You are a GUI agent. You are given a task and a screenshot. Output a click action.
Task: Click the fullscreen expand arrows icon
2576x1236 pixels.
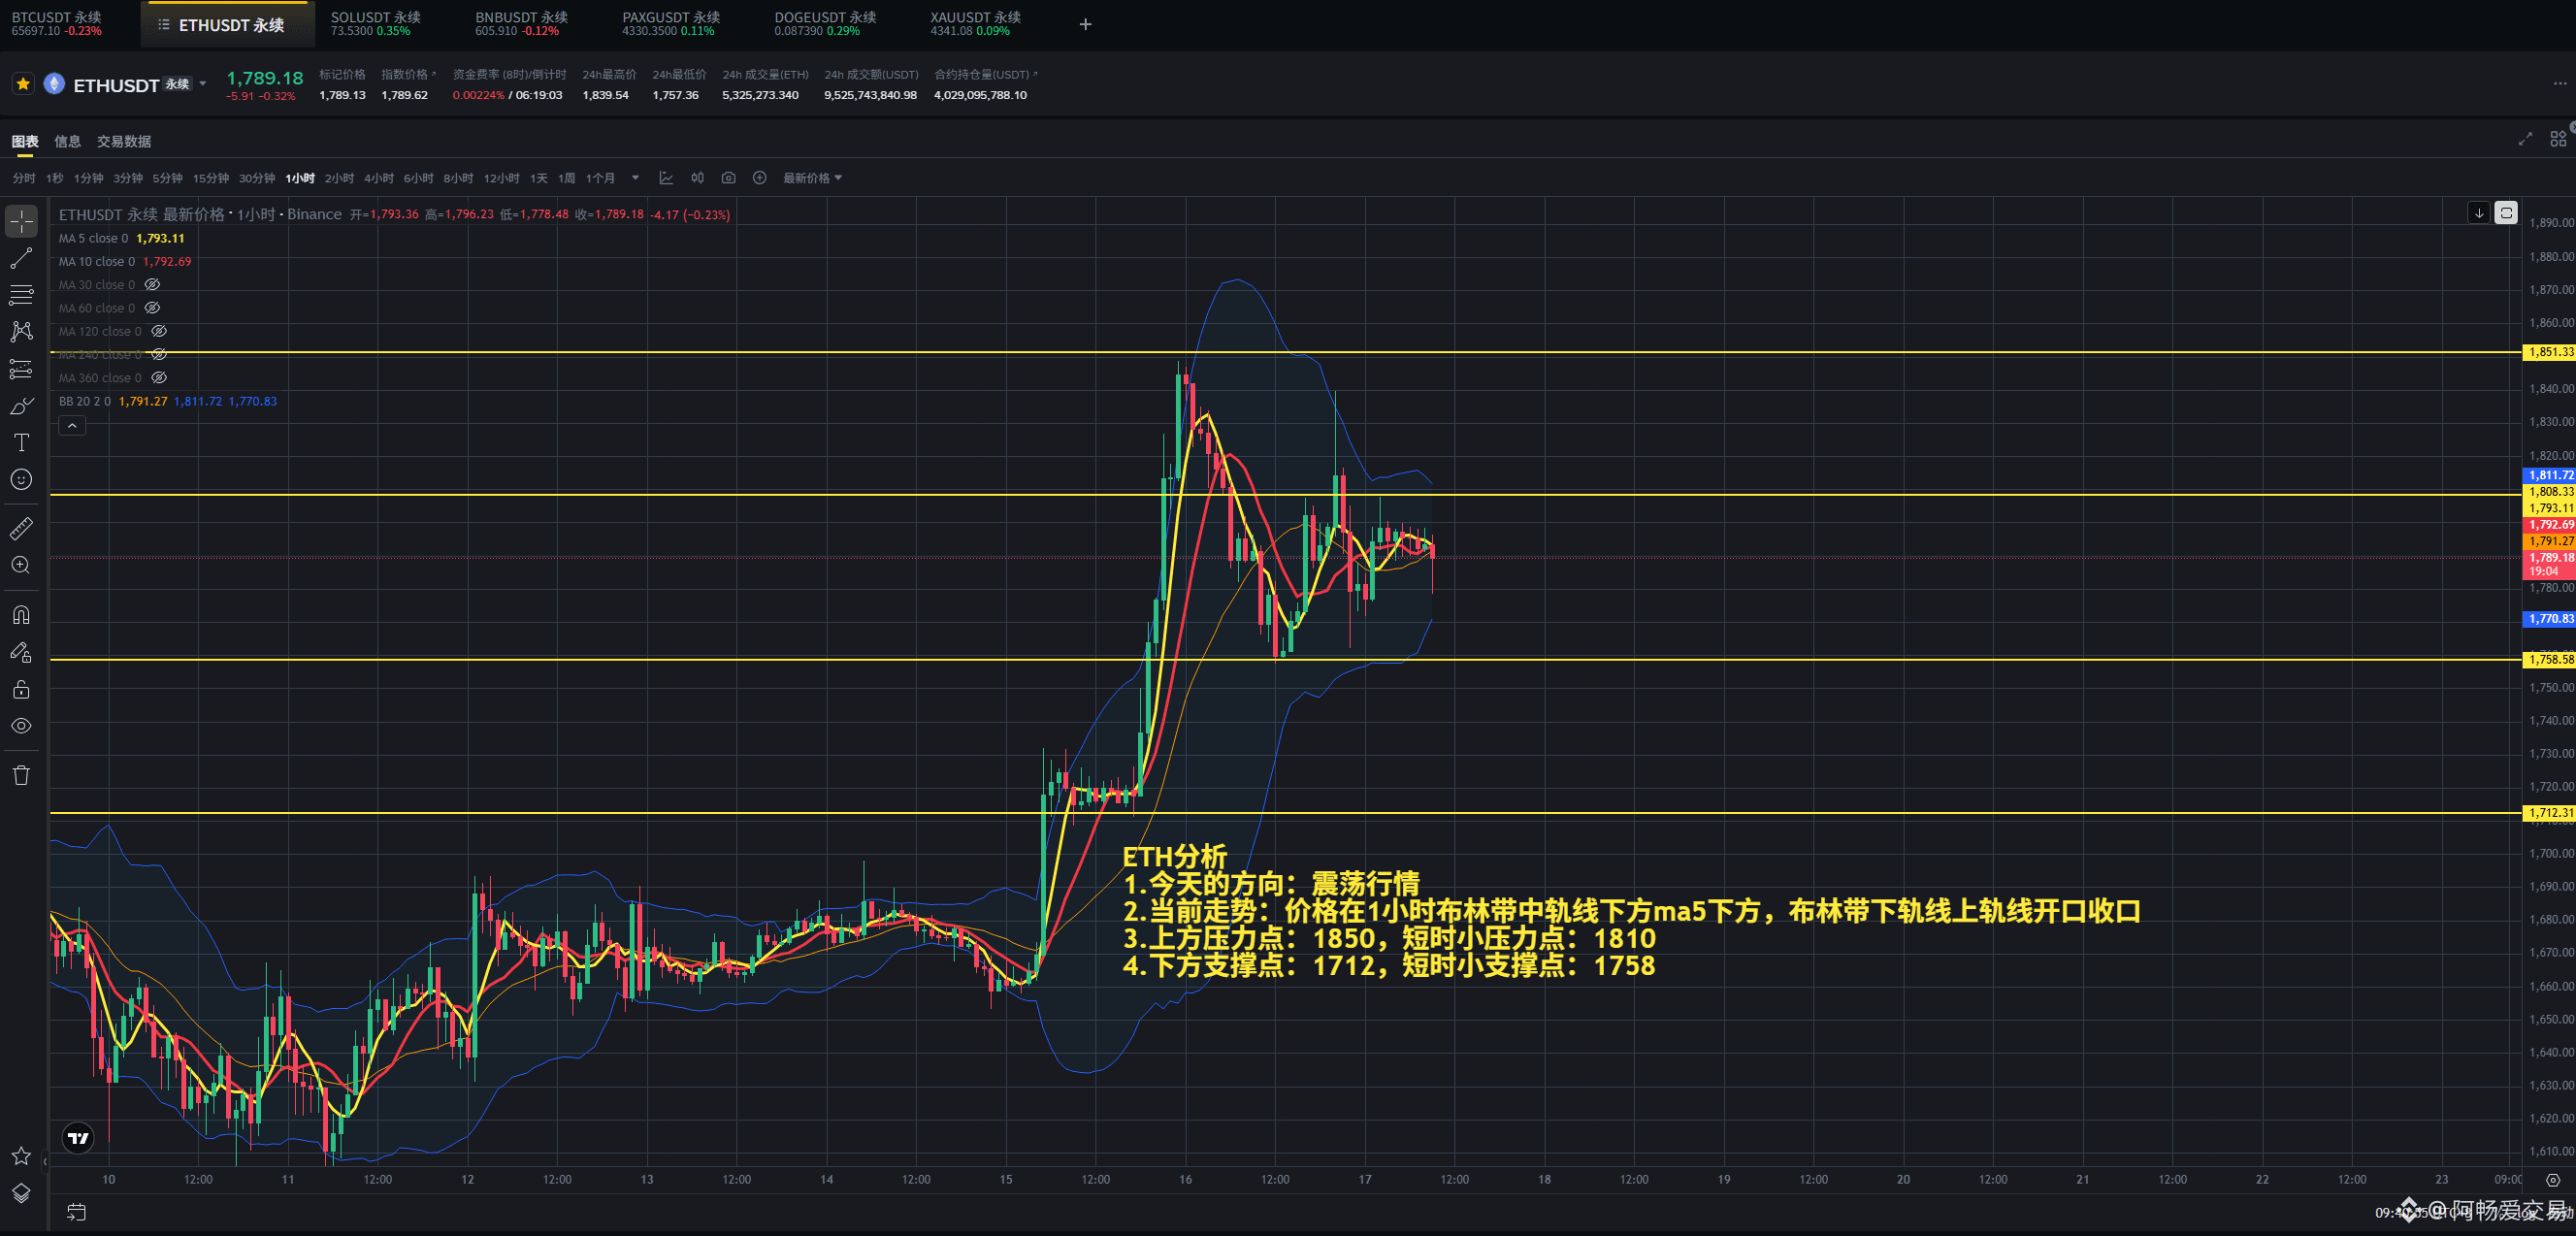[2525, 139]
